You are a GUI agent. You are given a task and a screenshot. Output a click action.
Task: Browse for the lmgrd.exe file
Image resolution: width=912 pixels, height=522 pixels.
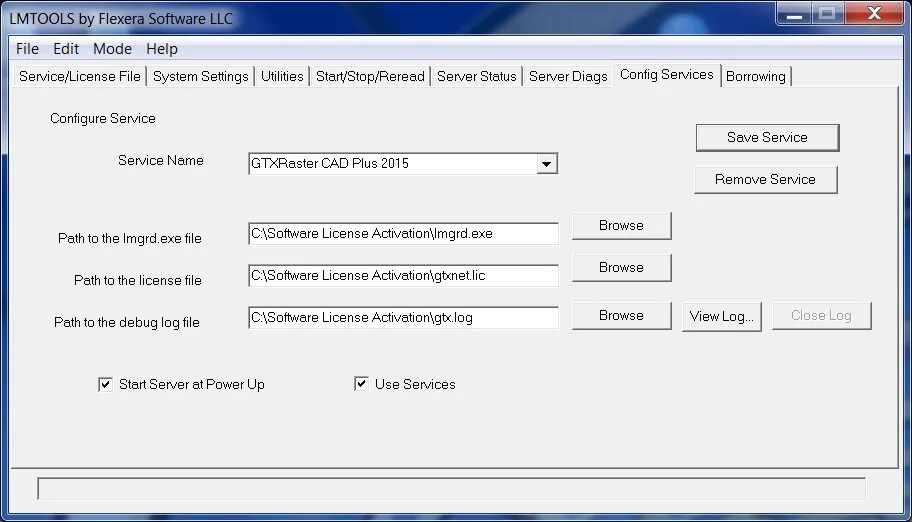point(621,226)
